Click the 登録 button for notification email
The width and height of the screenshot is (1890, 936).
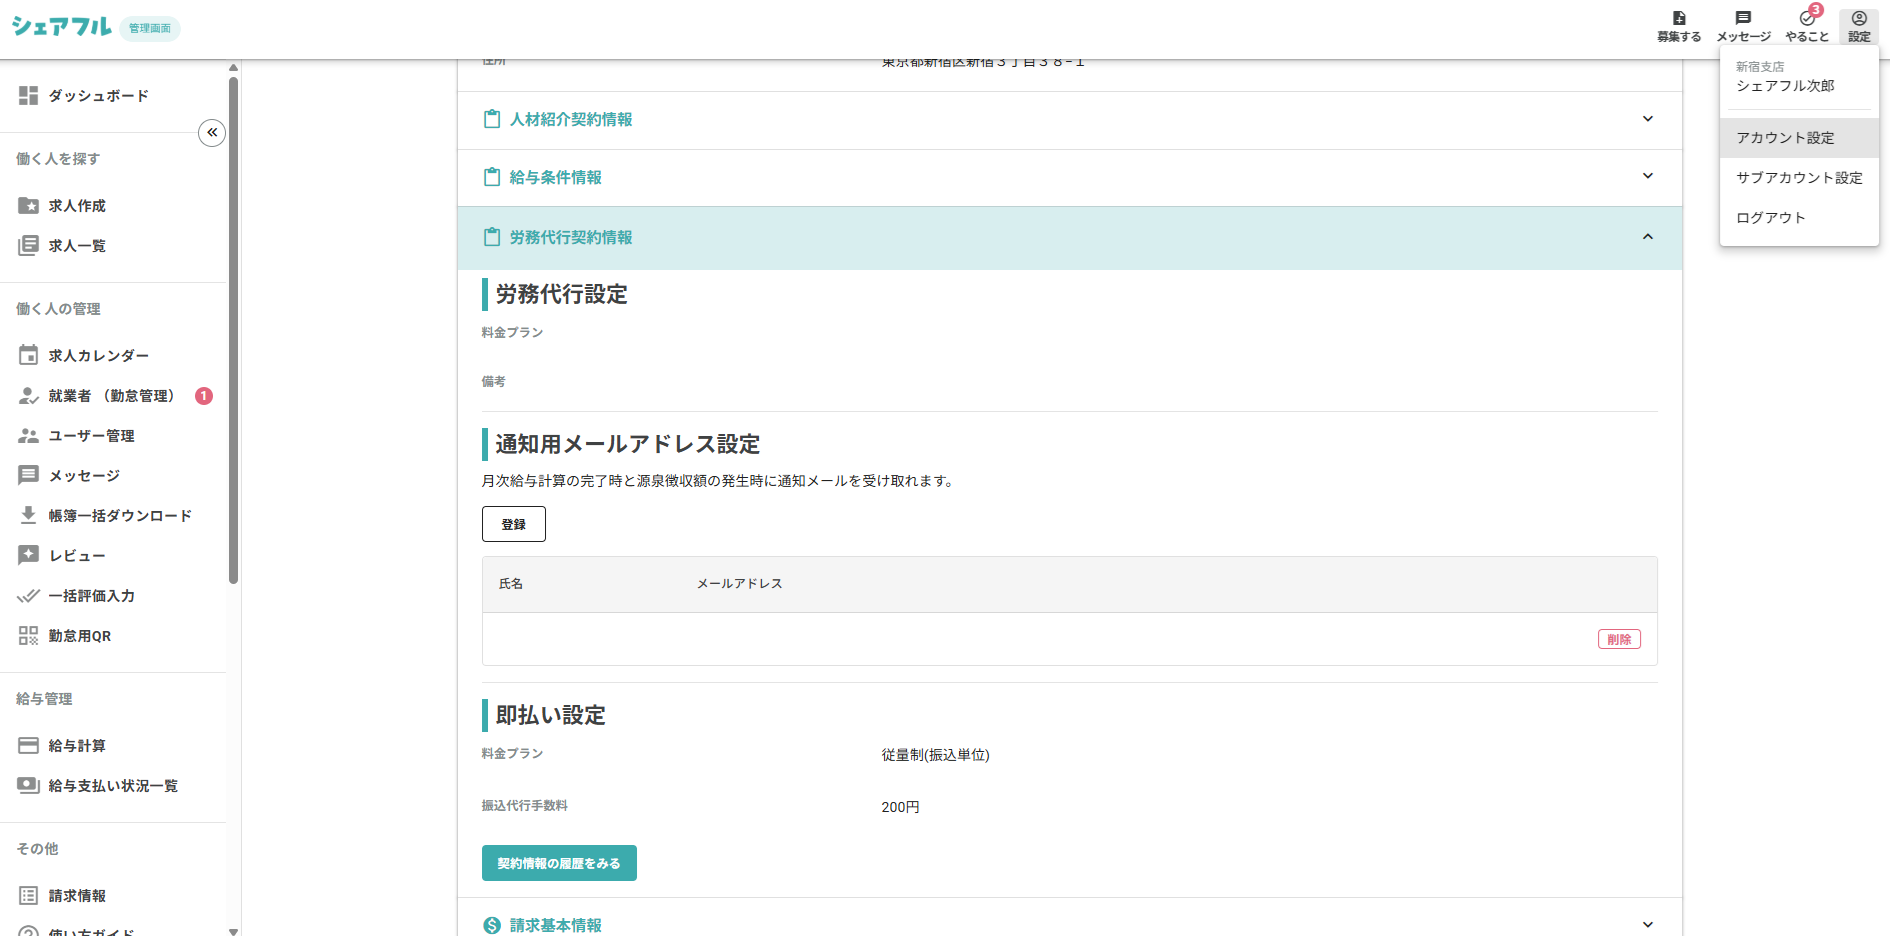point(513,524)
